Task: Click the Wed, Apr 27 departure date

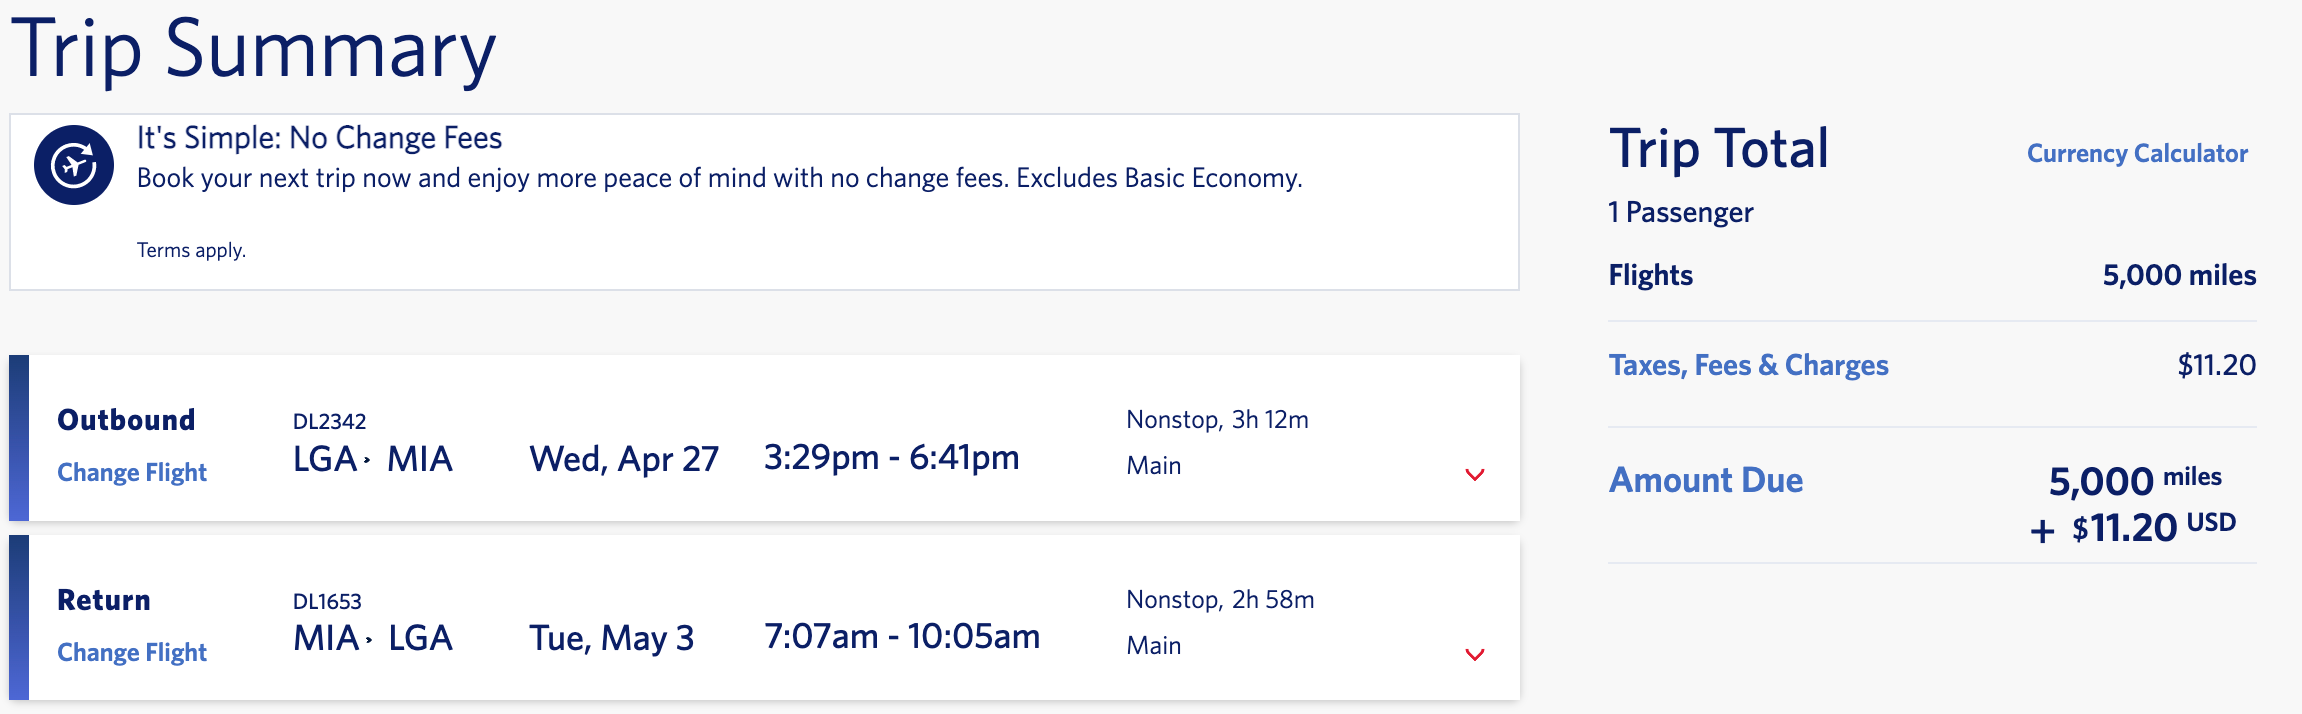Action: (x=623, y=459)
